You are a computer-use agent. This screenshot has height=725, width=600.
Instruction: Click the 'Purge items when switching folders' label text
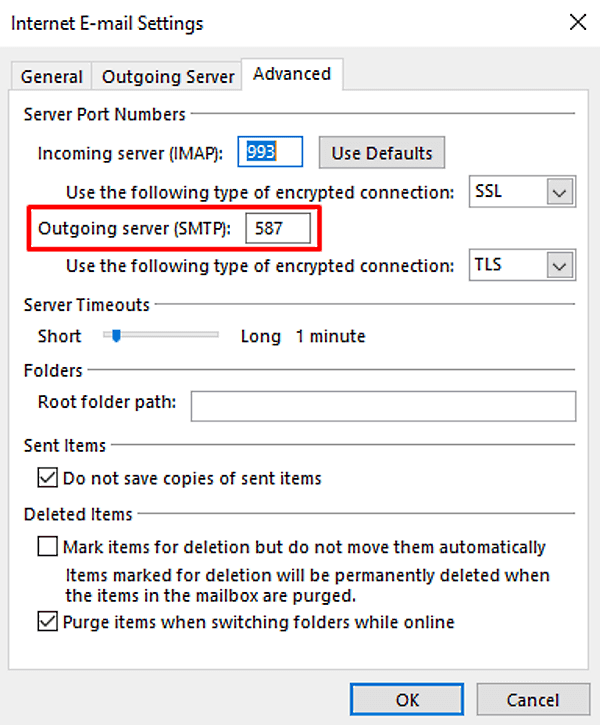pyautogui.click(x=258, y=622)
